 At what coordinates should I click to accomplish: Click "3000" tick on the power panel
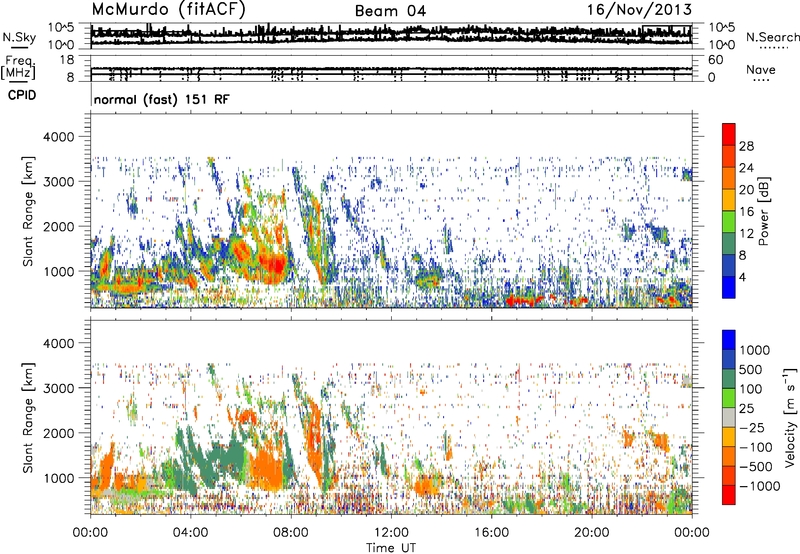(x=58, y=182)
